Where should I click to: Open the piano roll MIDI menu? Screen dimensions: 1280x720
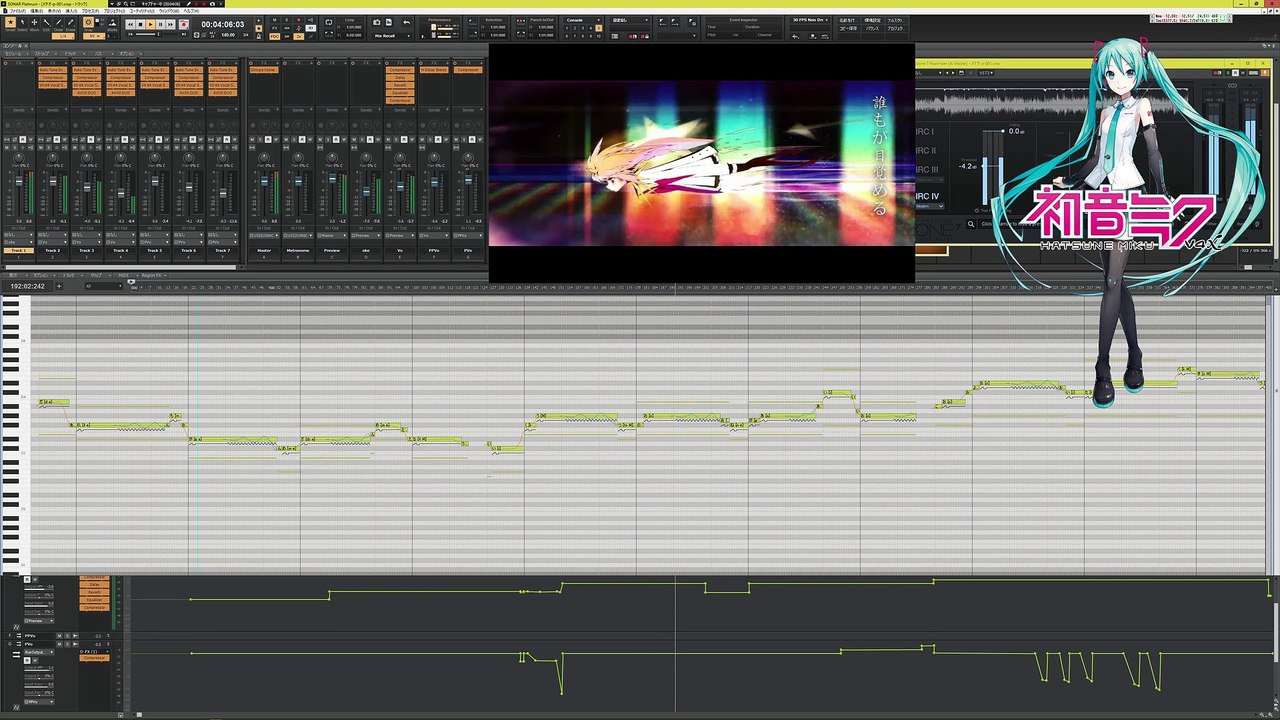124,275
